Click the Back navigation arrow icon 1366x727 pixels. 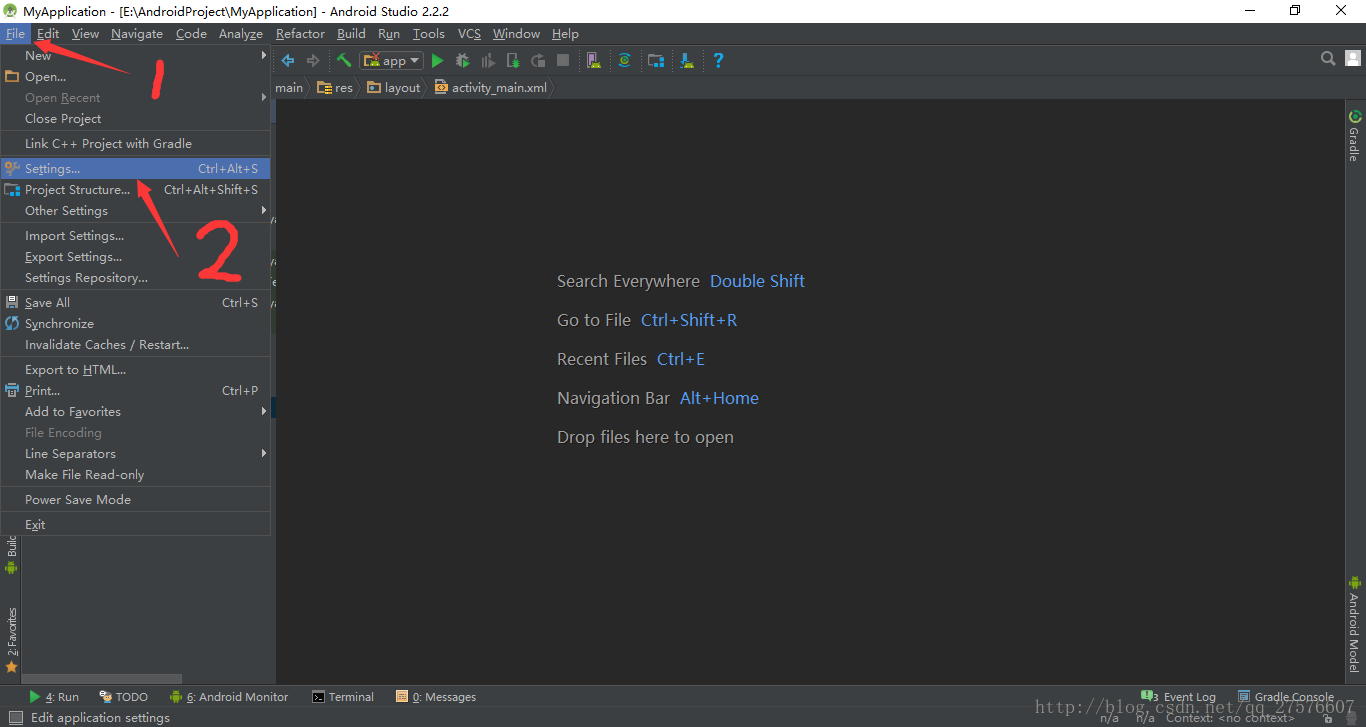click(288, 61)
